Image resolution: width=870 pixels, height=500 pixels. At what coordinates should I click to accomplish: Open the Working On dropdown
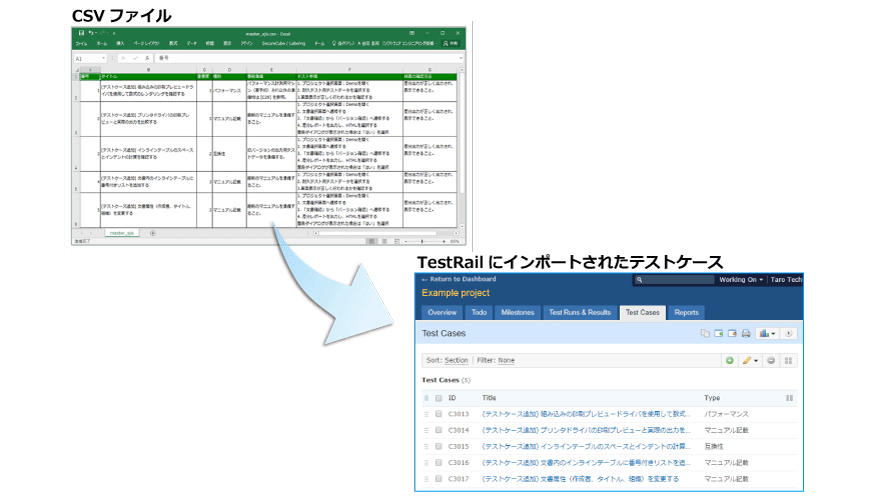coord(741,280)
